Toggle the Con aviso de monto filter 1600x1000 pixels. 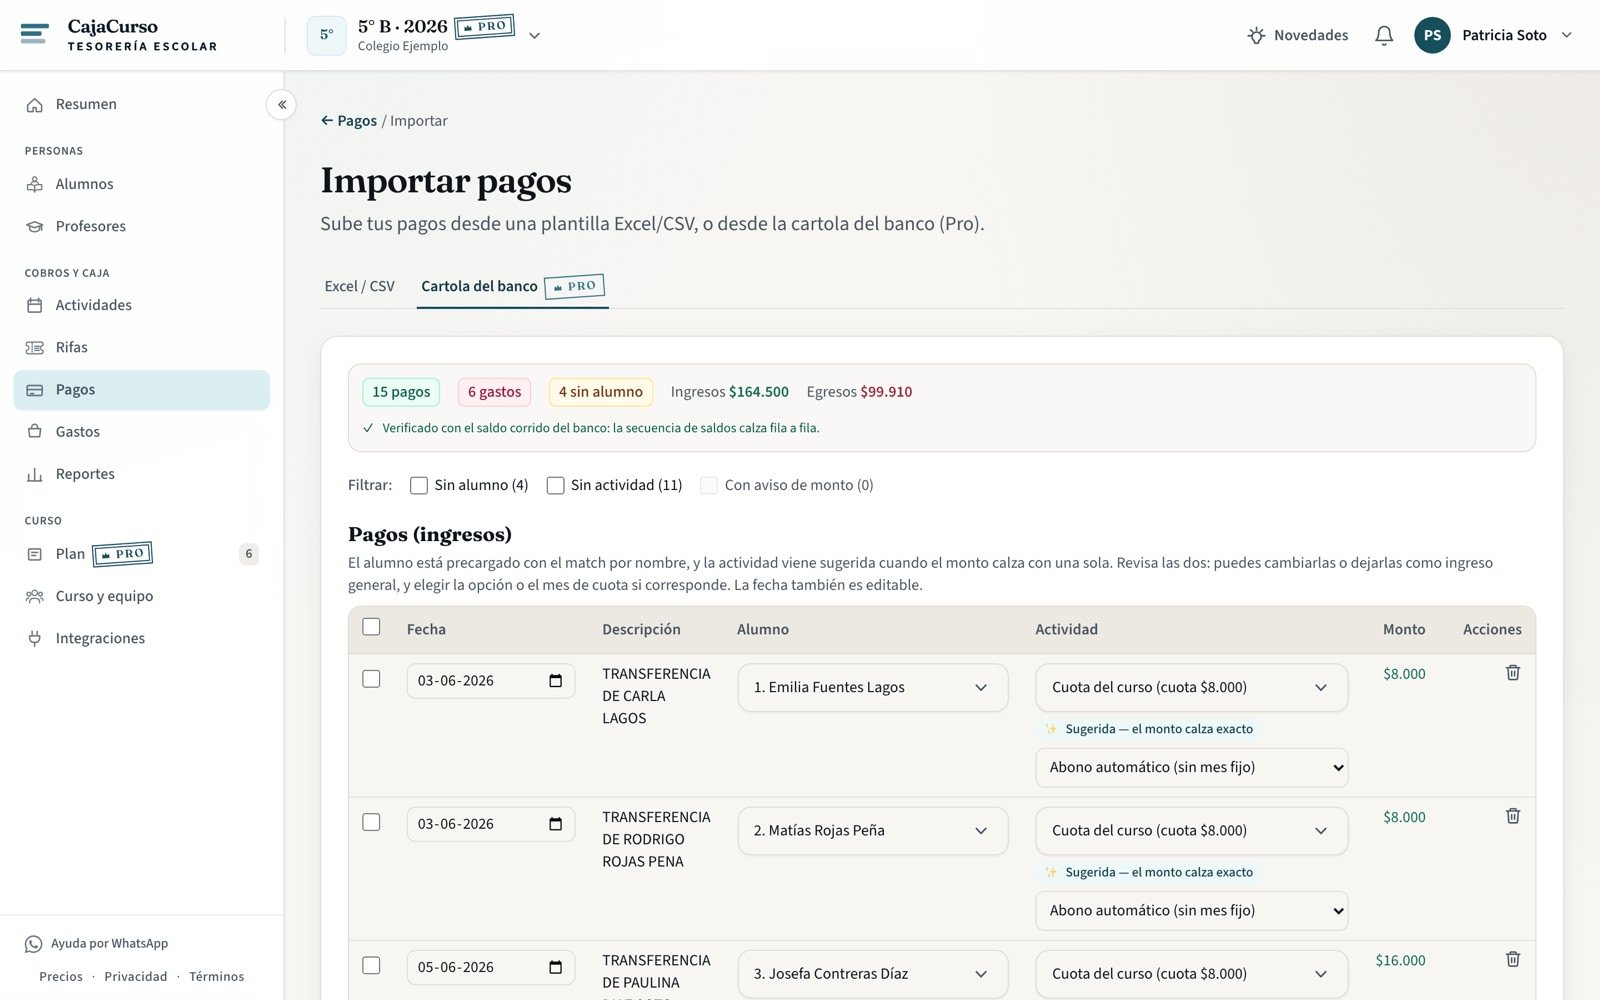[x=709, y=485]
